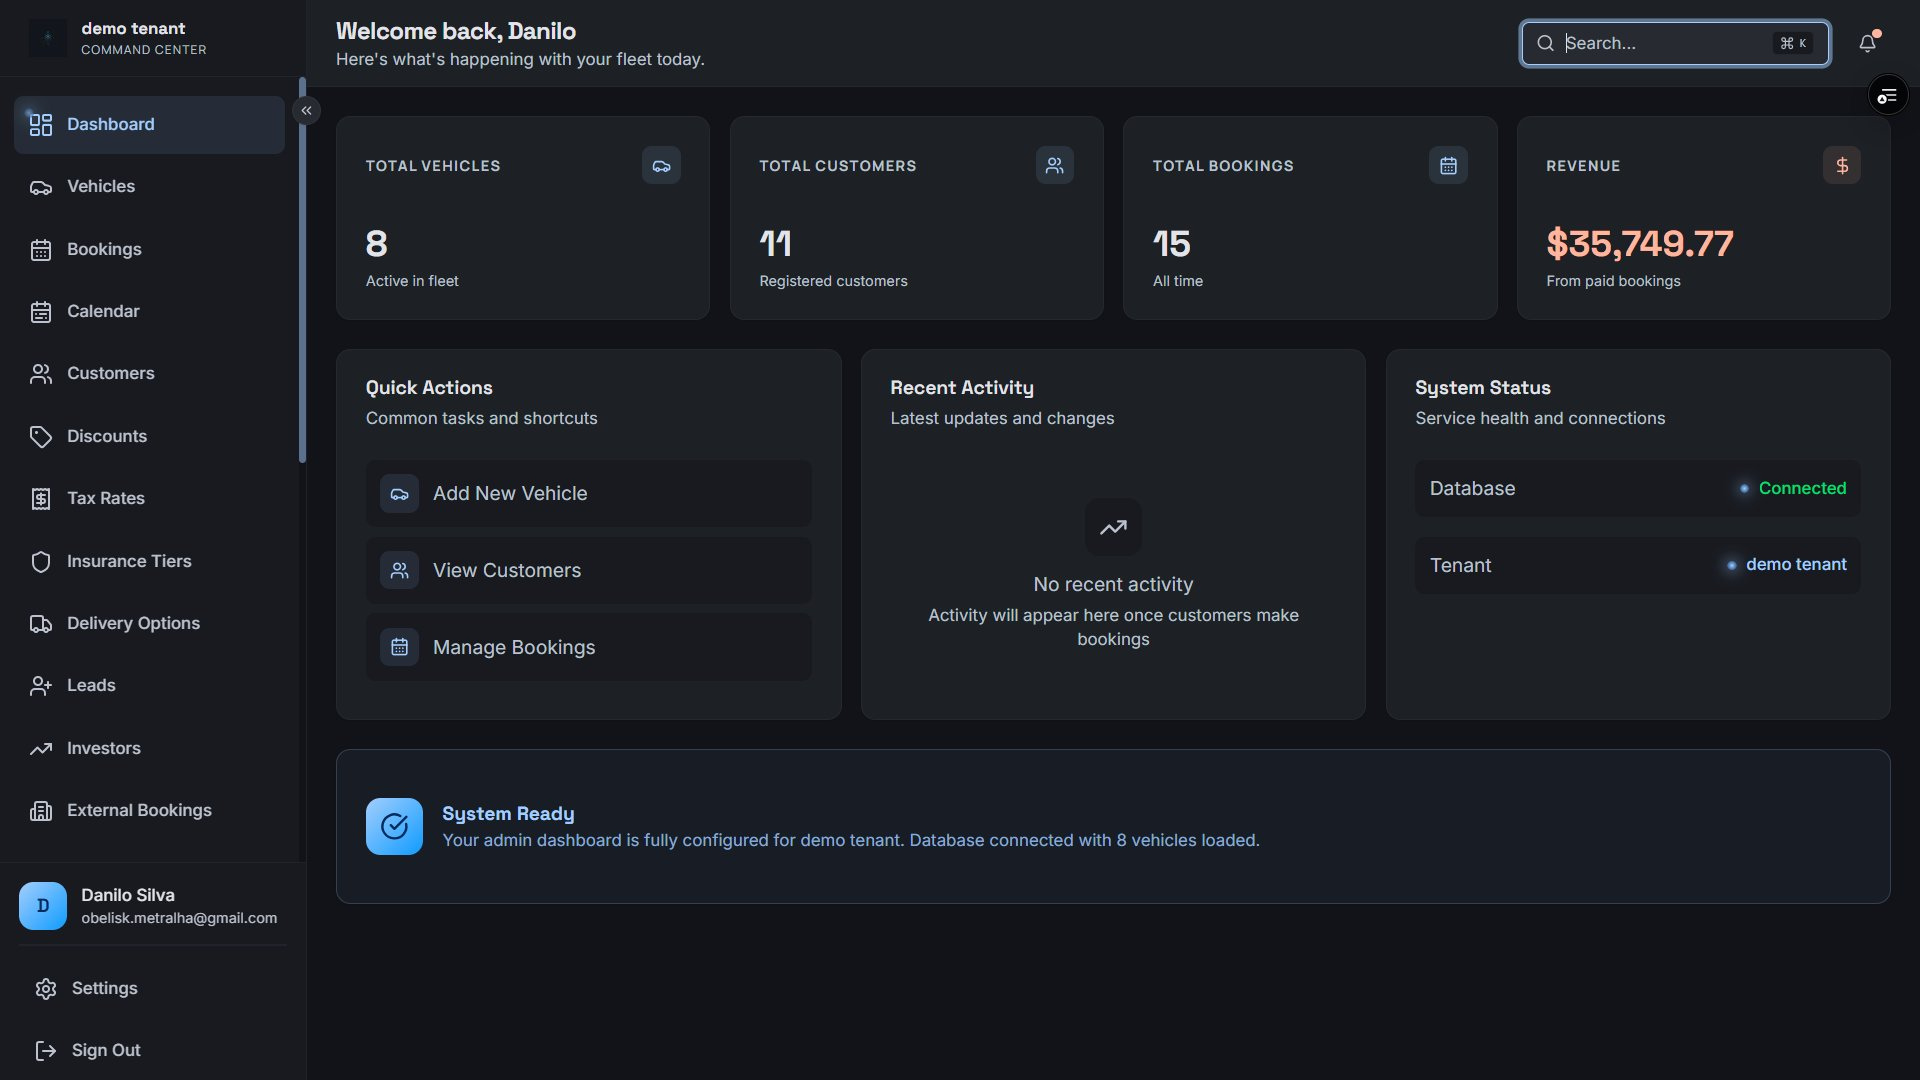Navigate to Tax Rates

pyautogui.click(x=149, y=499)
